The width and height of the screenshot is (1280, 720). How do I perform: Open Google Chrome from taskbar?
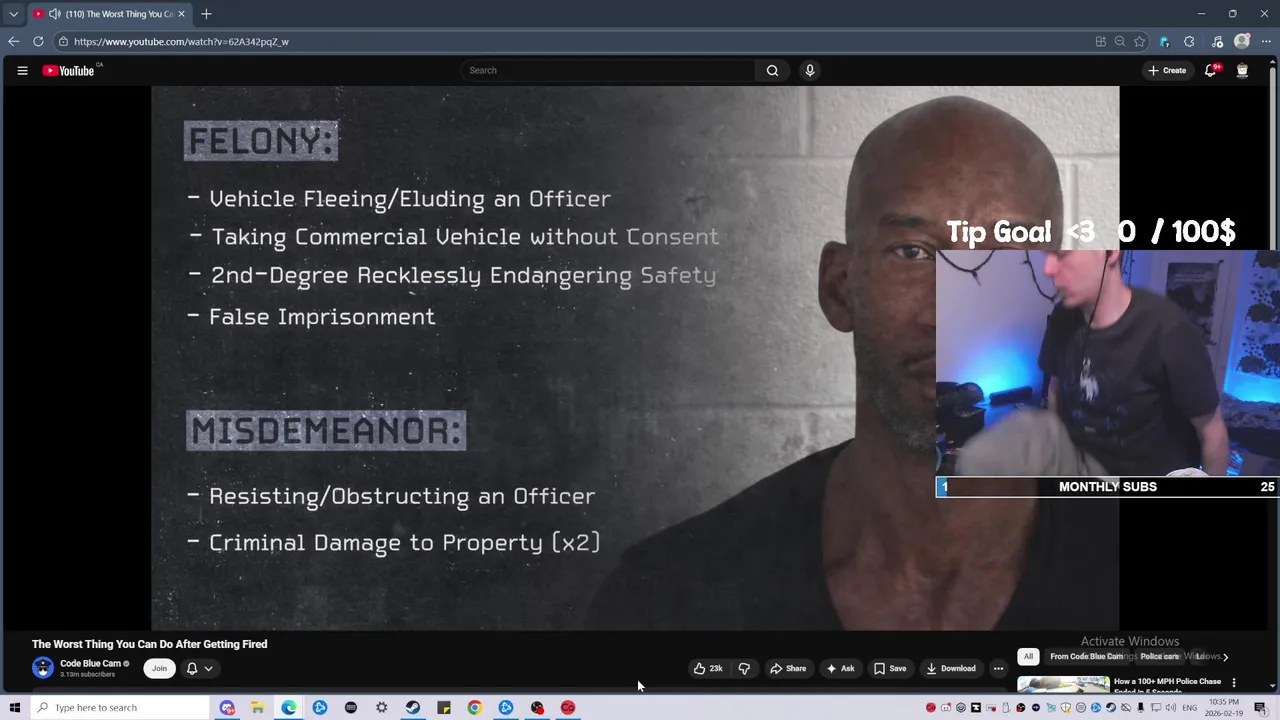coord(474,708)
